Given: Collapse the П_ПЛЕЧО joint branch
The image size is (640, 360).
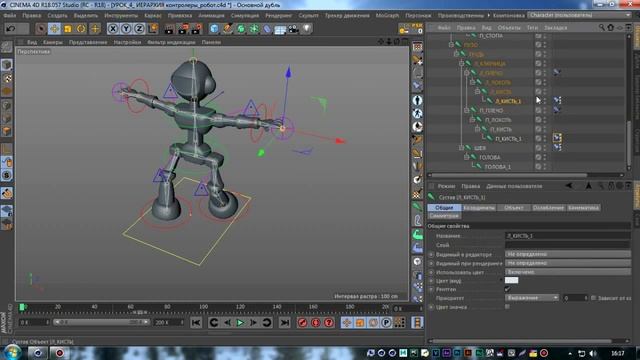Looking at the screenshot, I should click(467, 110).
